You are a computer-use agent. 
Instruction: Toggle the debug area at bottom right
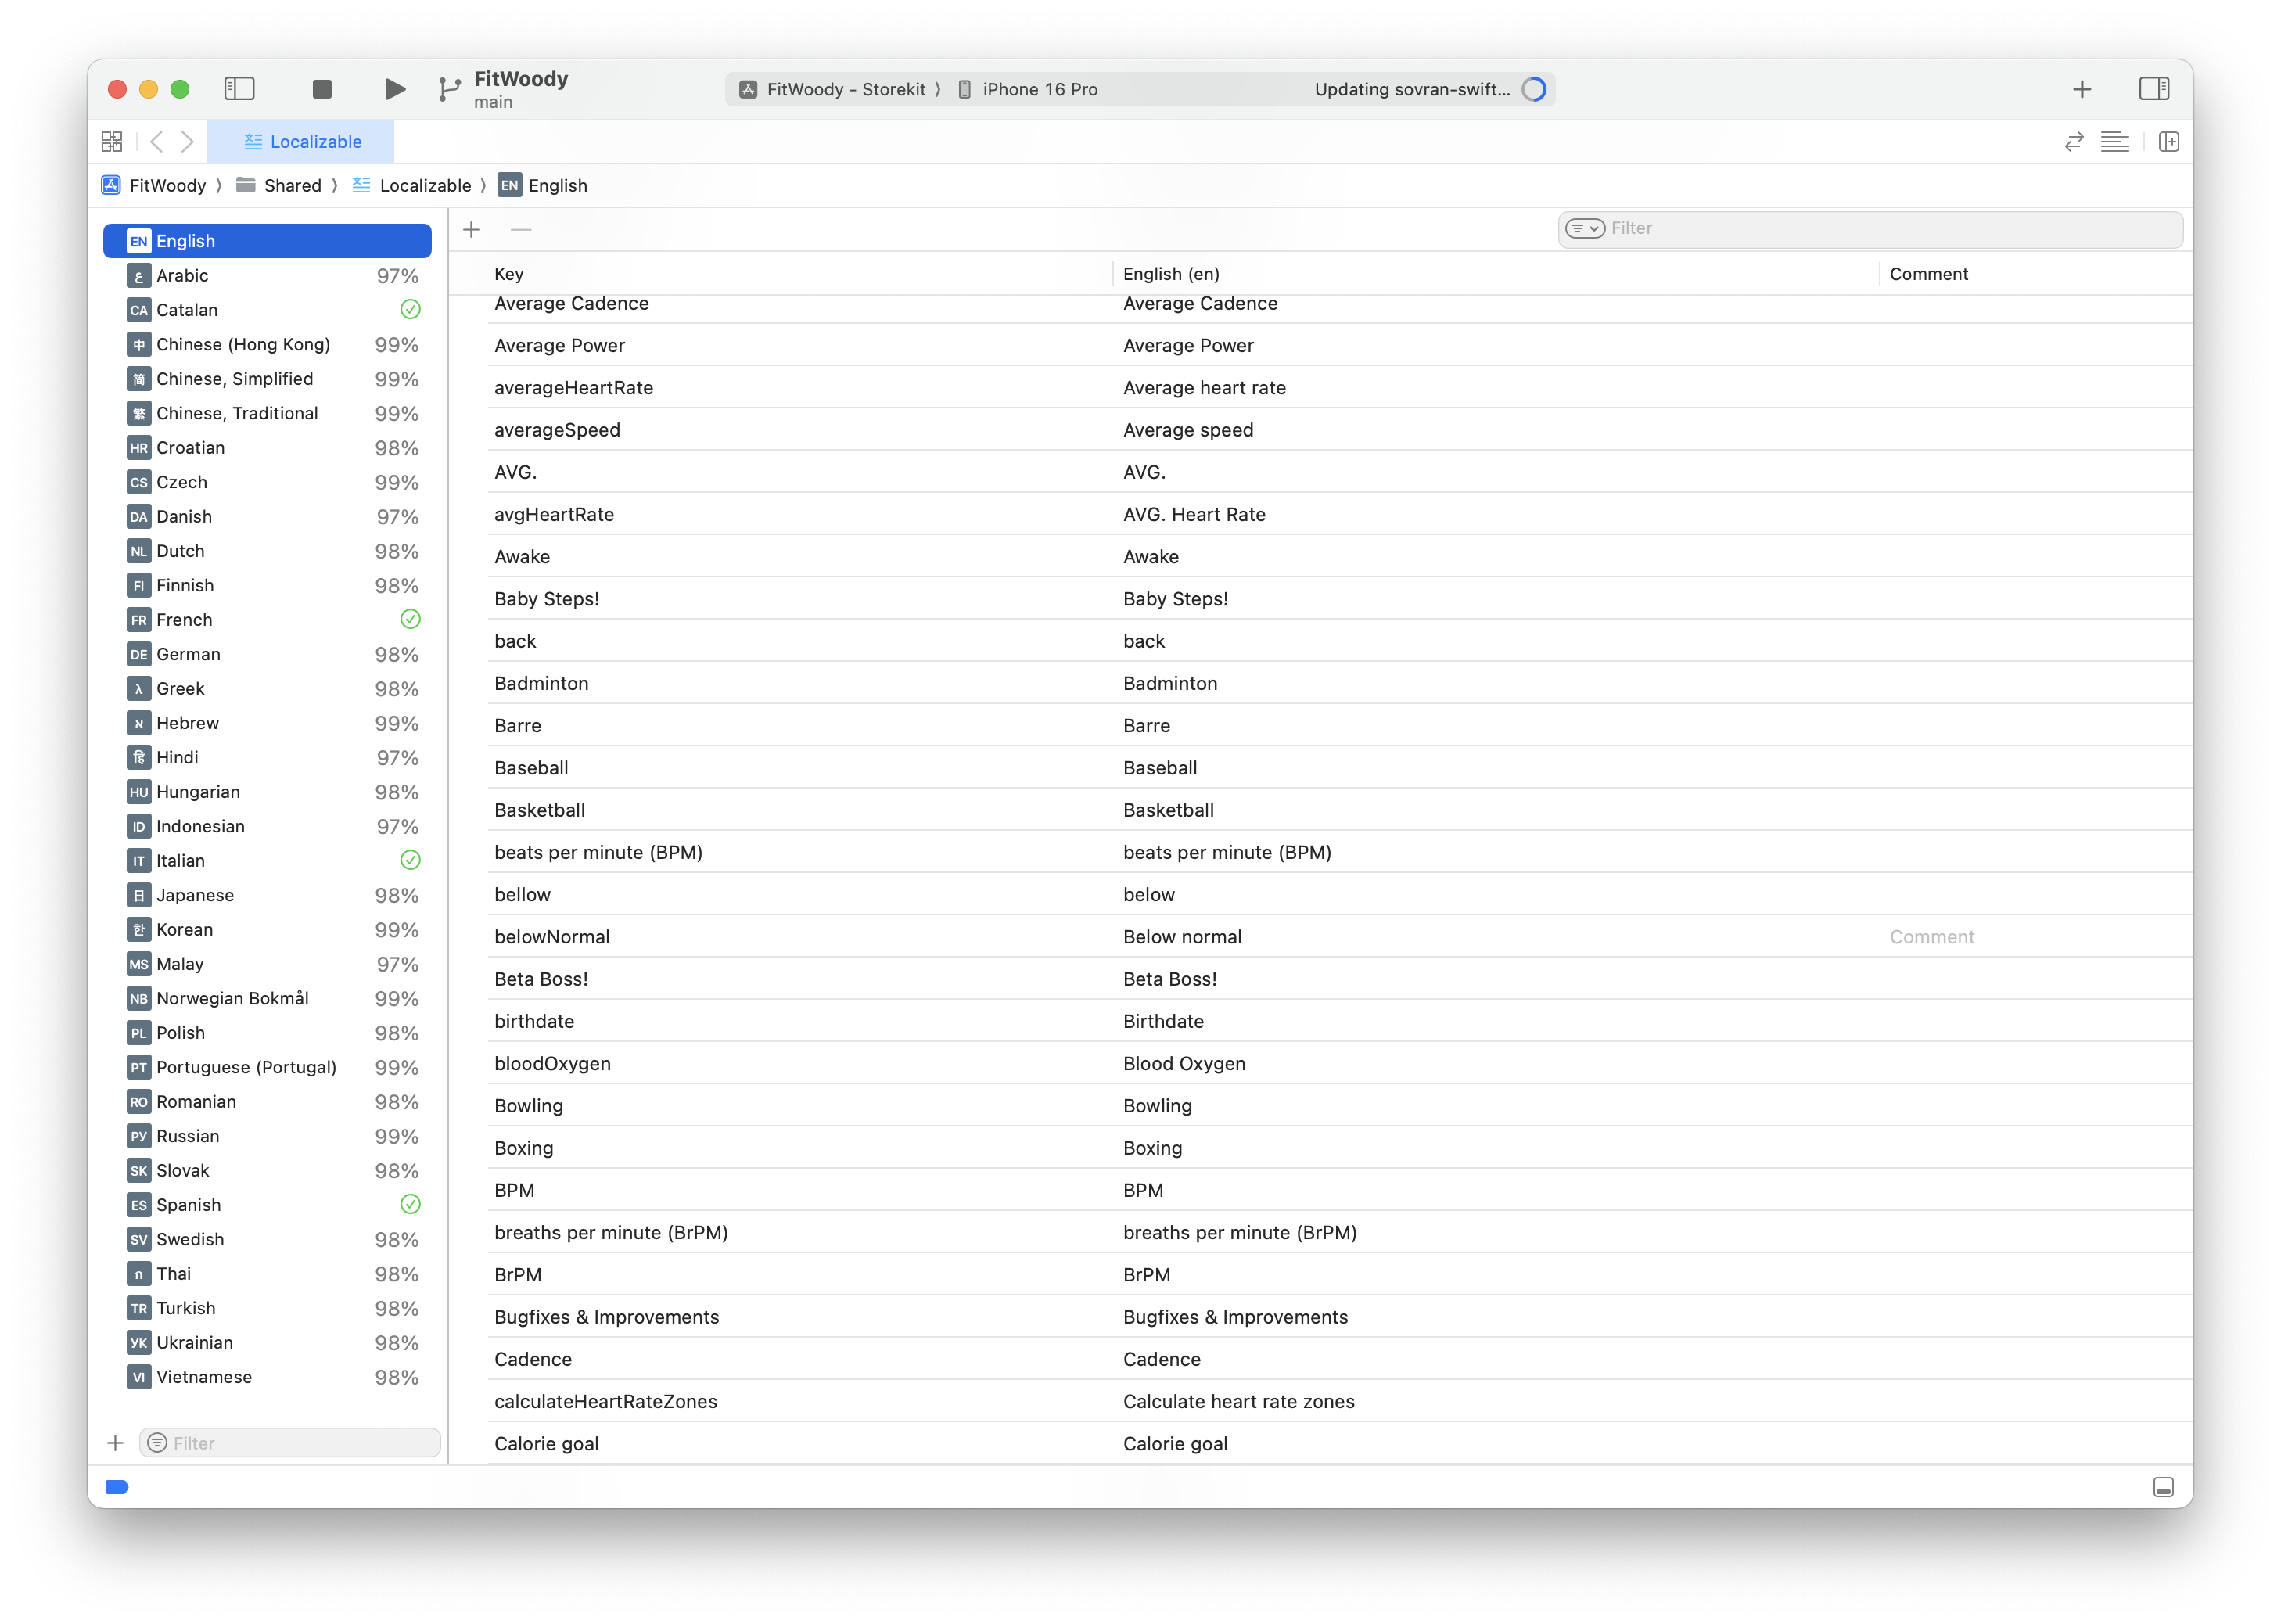tap(2163, 1487)
